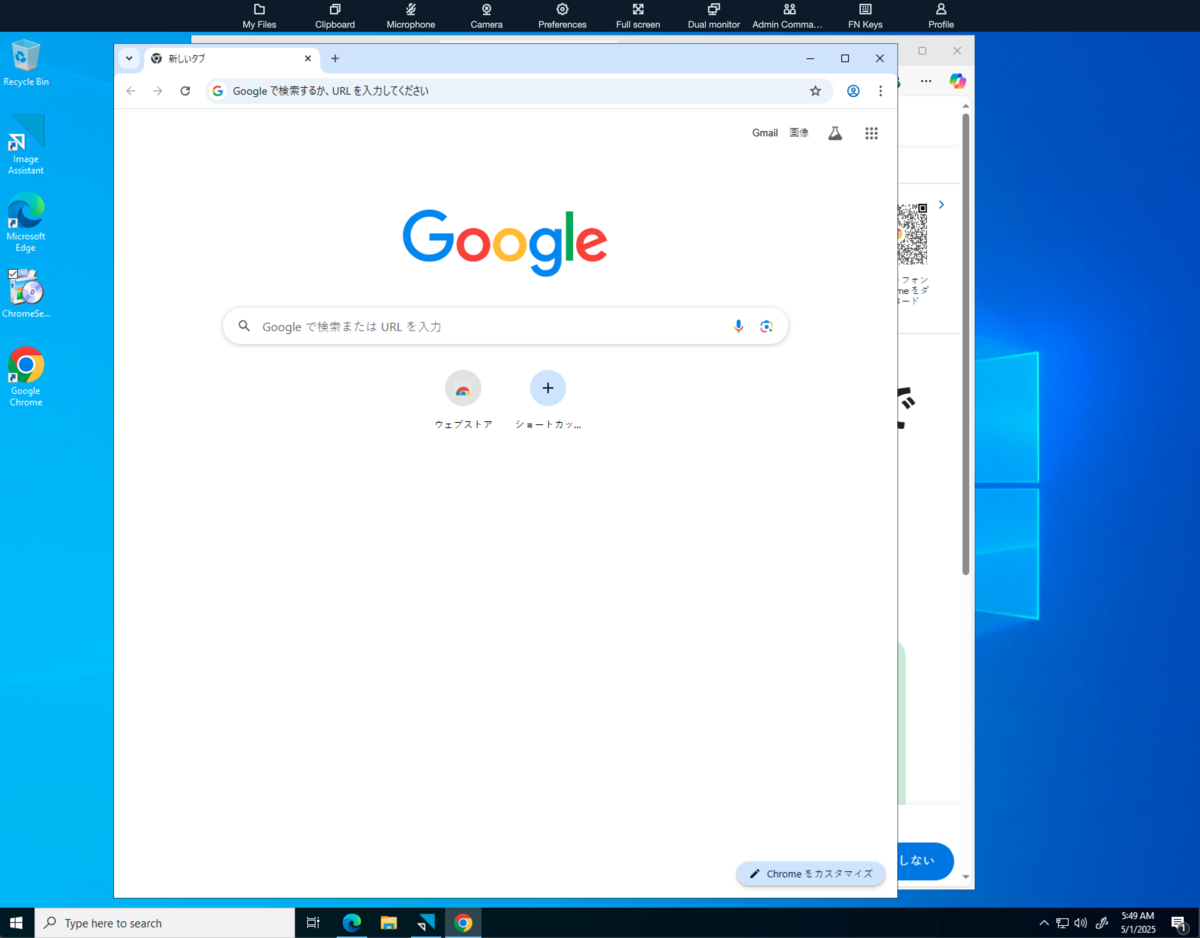Viewport: 1200px width, 938px height.
Task: Click the taskbar search box
Action: pyautogui.click(x=165, y=923)
